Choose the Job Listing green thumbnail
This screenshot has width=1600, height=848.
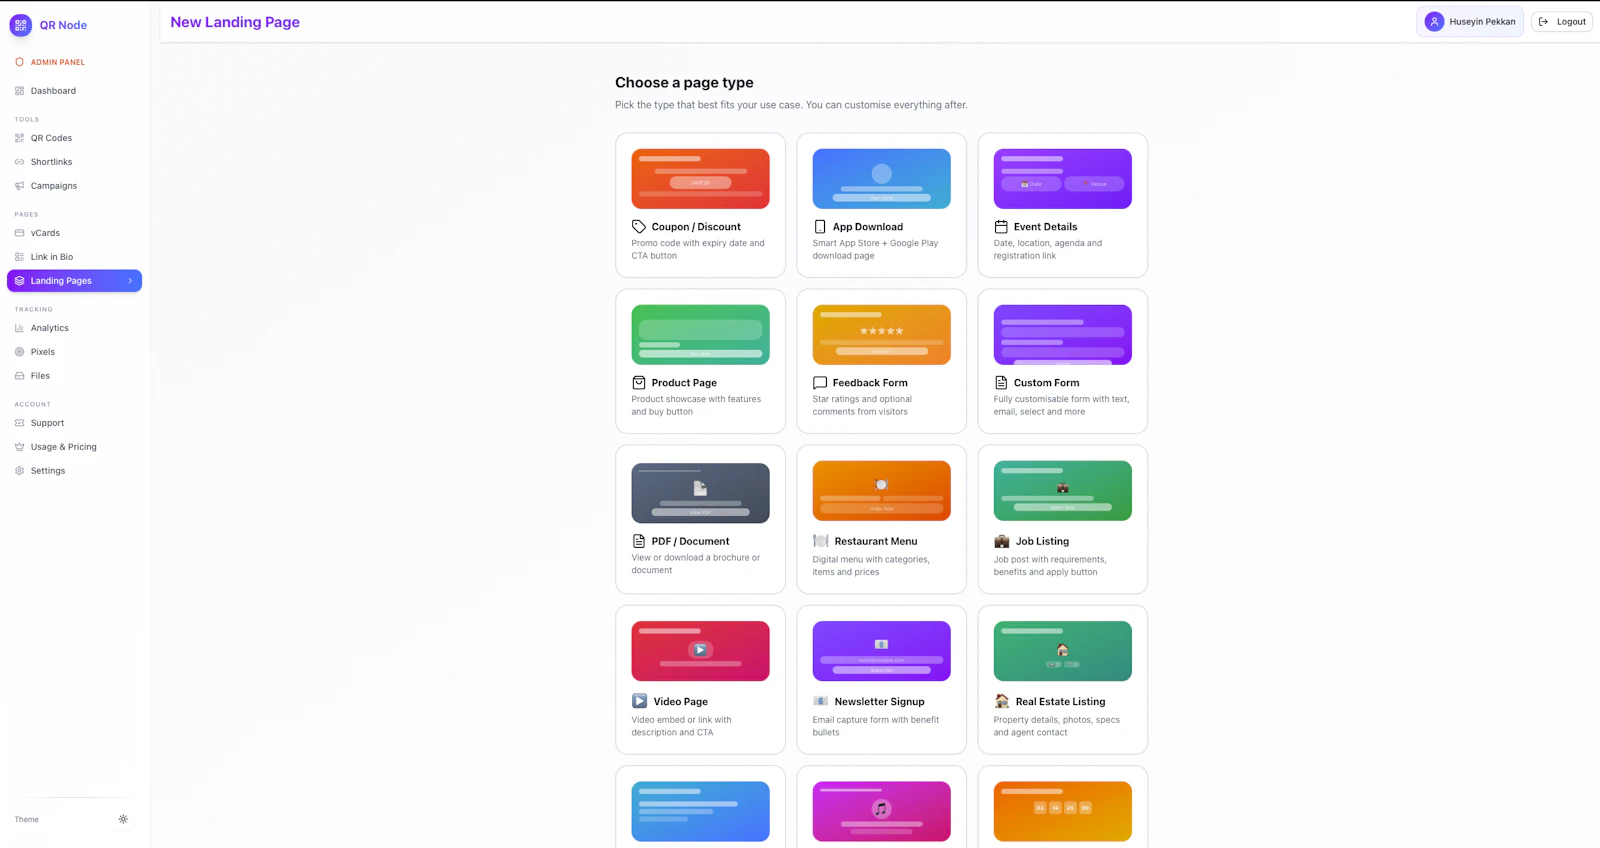(x=1062, y=491)
